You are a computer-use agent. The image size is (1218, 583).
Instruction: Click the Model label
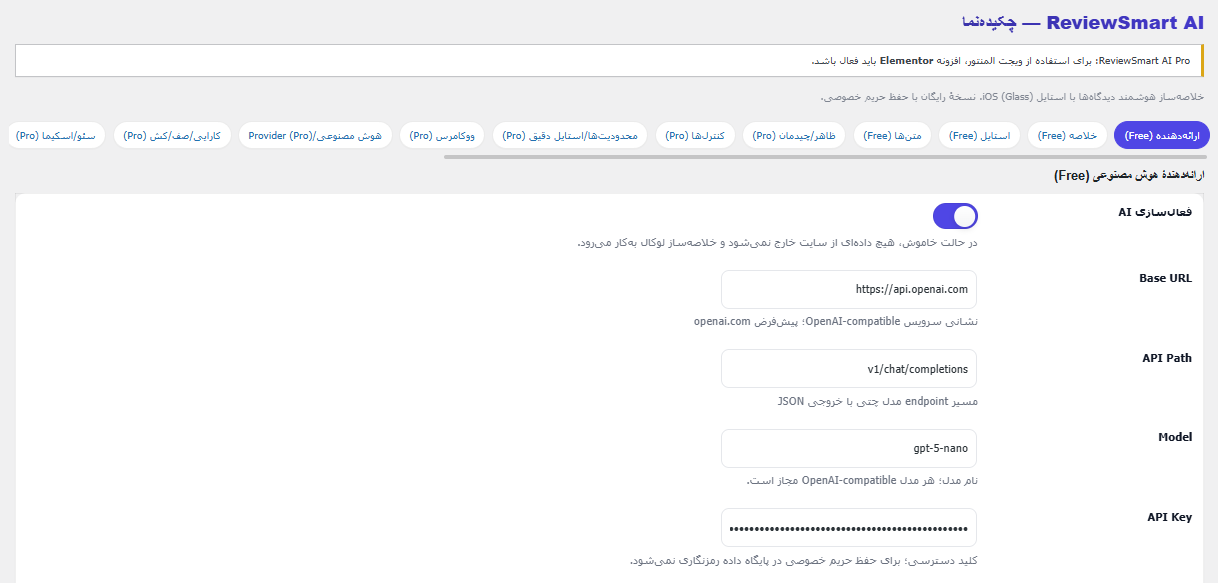pos(1175,437)
